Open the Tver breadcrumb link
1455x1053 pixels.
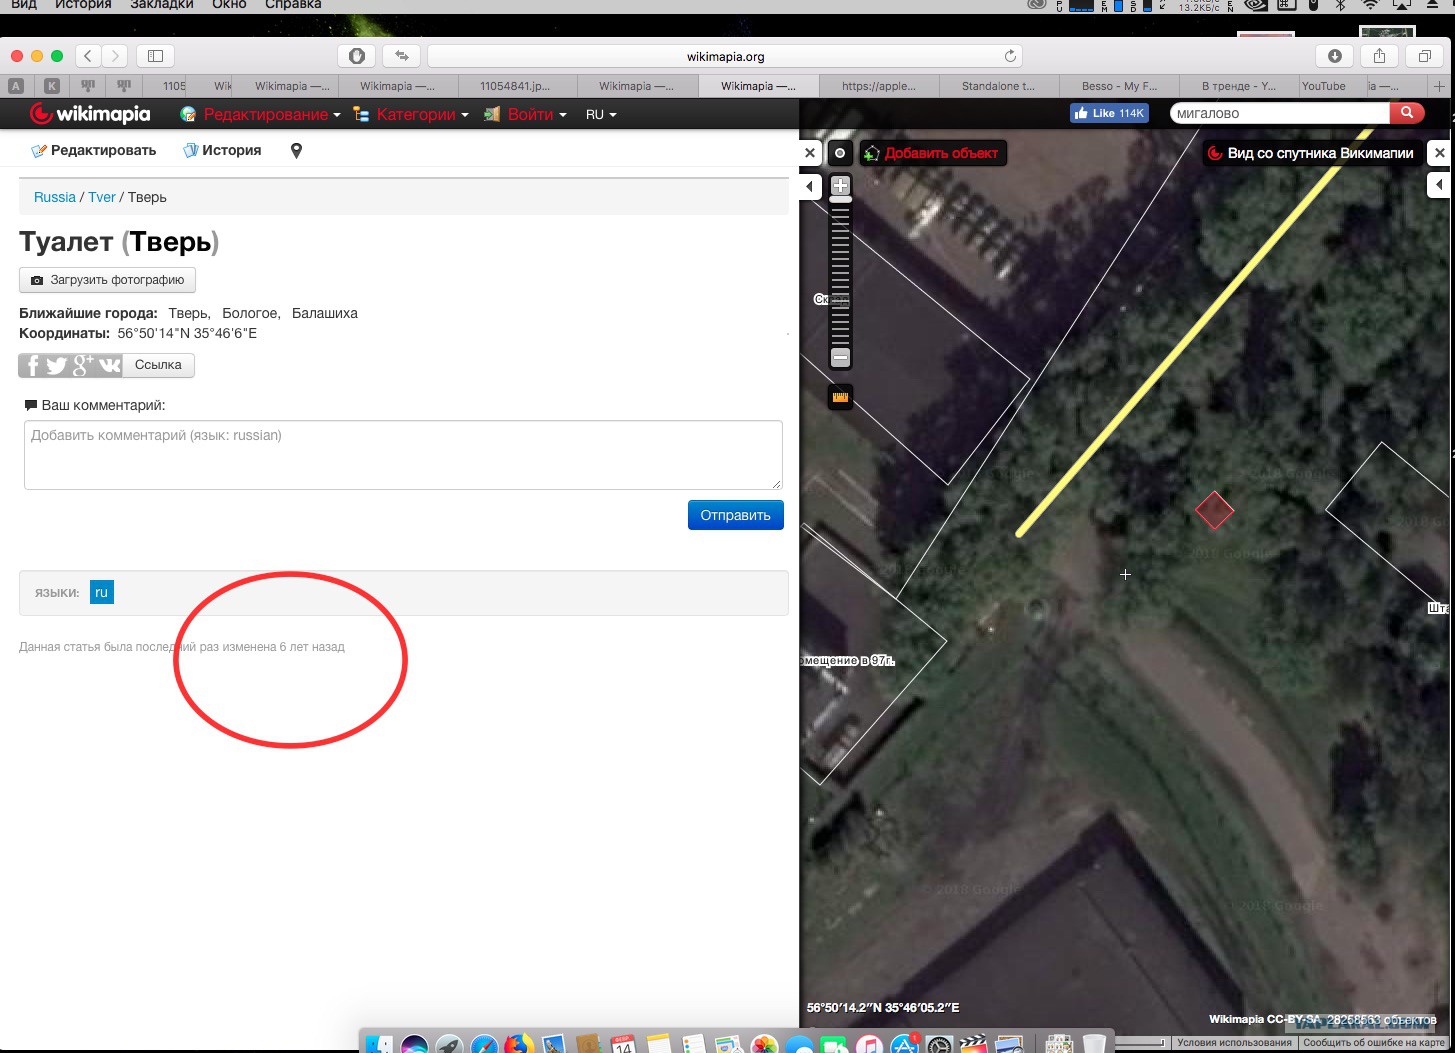point(102,197)
